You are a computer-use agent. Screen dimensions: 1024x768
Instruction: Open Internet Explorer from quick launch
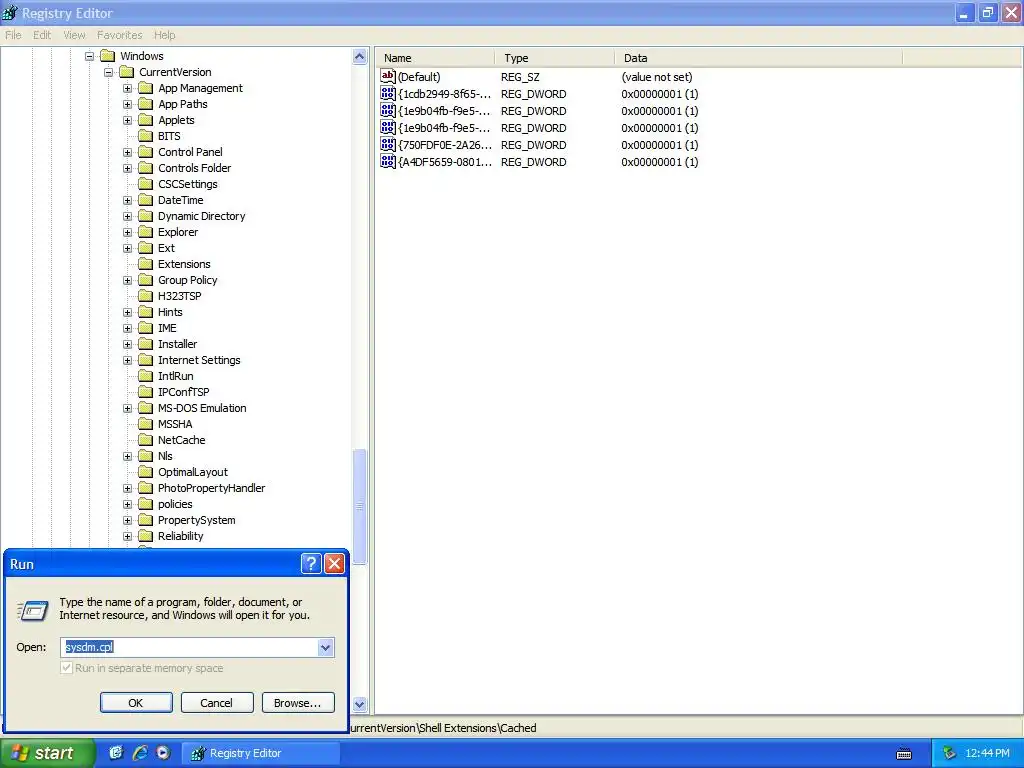tap(140, 752)
